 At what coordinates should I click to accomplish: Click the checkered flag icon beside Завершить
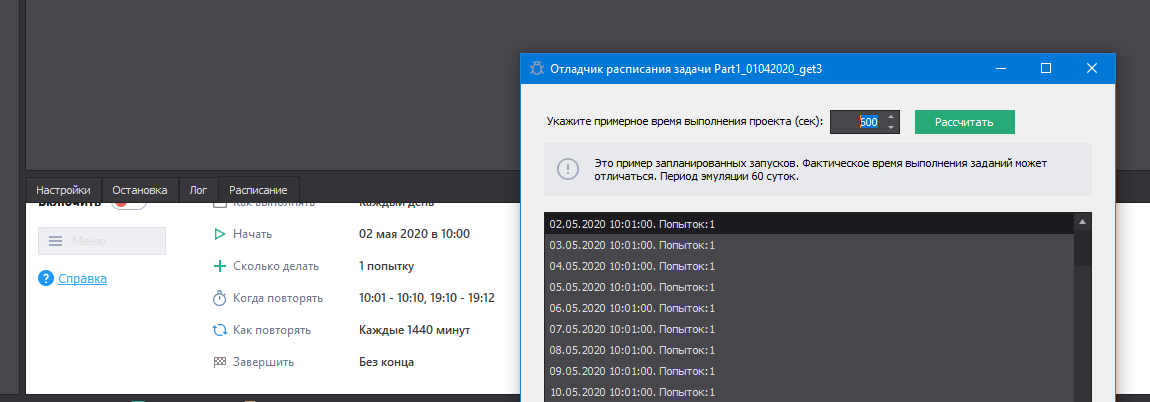point(220,362)
